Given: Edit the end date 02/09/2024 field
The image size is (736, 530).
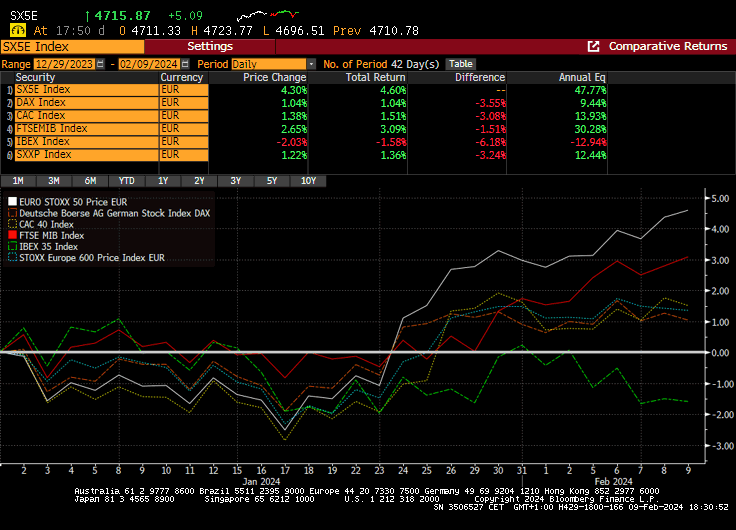Looking at the screenshot, I should [149, 64].
